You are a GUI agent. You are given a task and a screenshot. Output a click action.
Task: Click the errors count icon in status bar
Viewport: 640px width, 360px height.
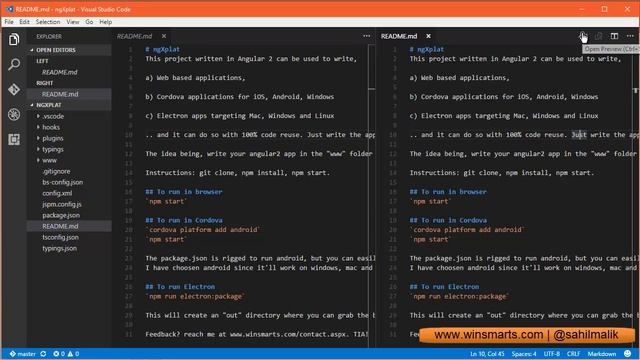(59, 354)
